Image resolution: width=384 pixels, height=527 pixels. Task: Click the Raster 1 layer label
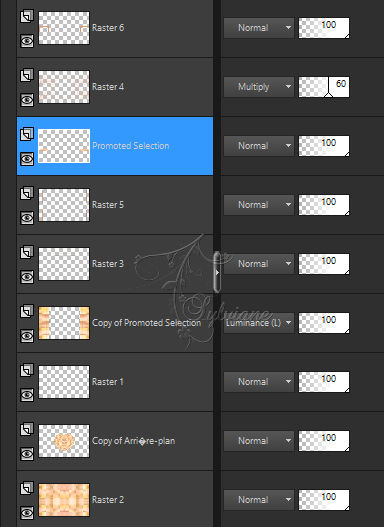click(x=108, y=382)
